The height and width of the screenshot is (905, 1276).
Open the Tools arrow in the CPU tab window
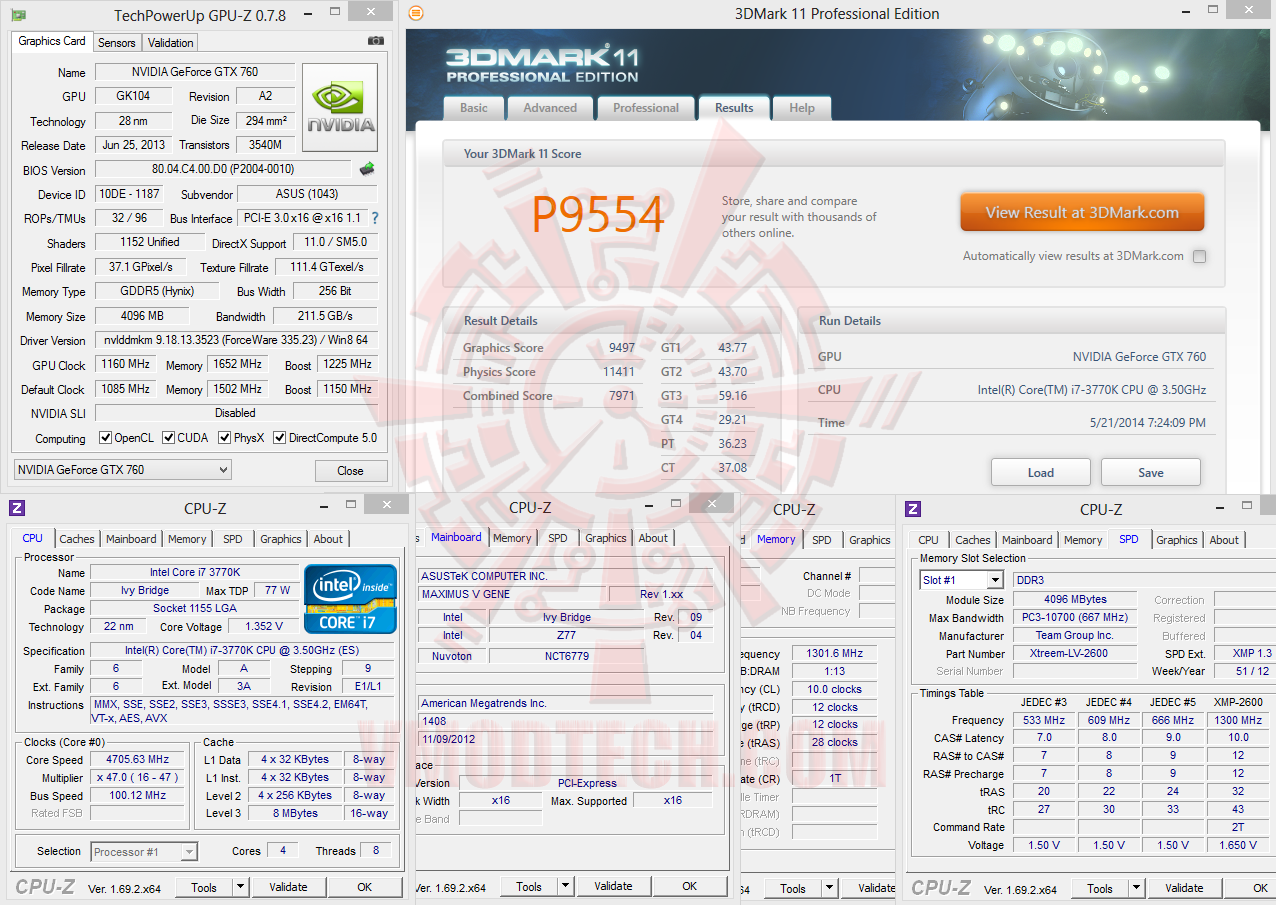240,887
